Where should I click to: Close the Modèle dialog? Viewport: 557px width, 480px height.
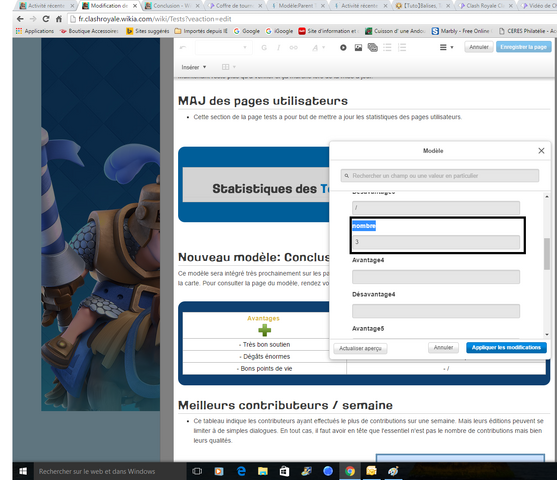click(541, 151)
